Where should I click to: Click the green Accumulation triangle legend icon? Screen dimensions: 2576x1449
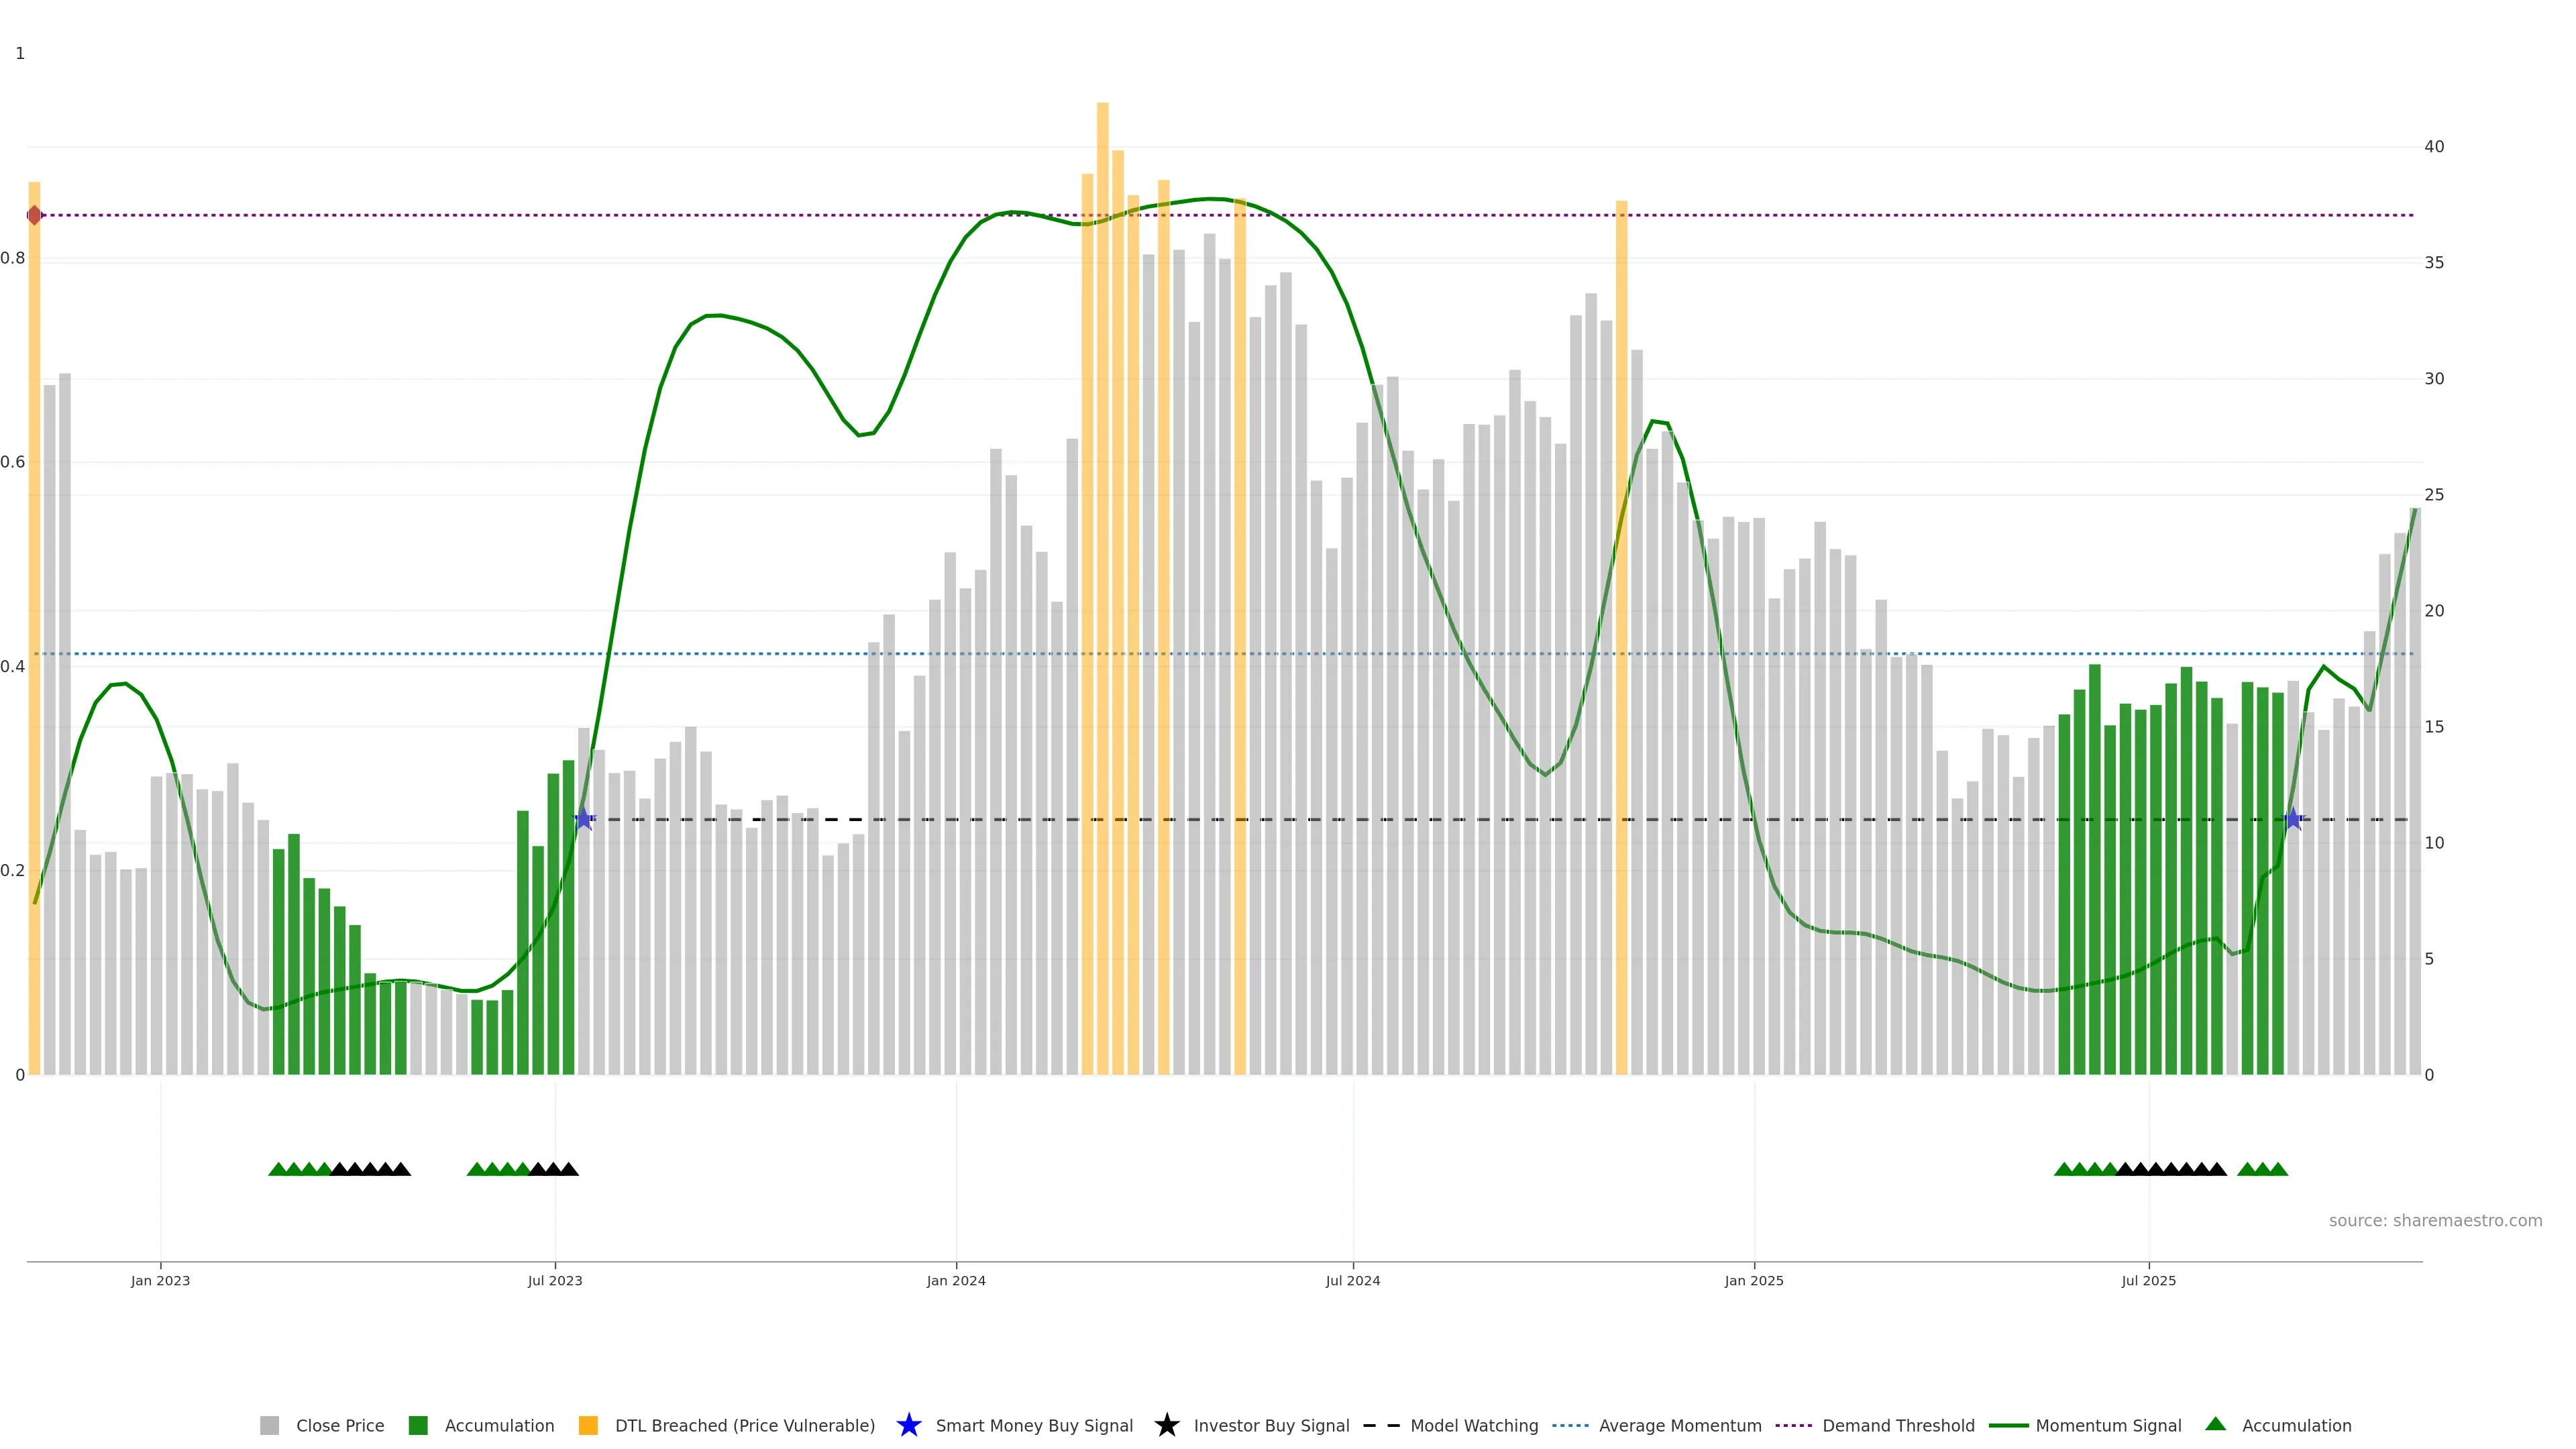pyautogui.click(x=2215, y=1424)
